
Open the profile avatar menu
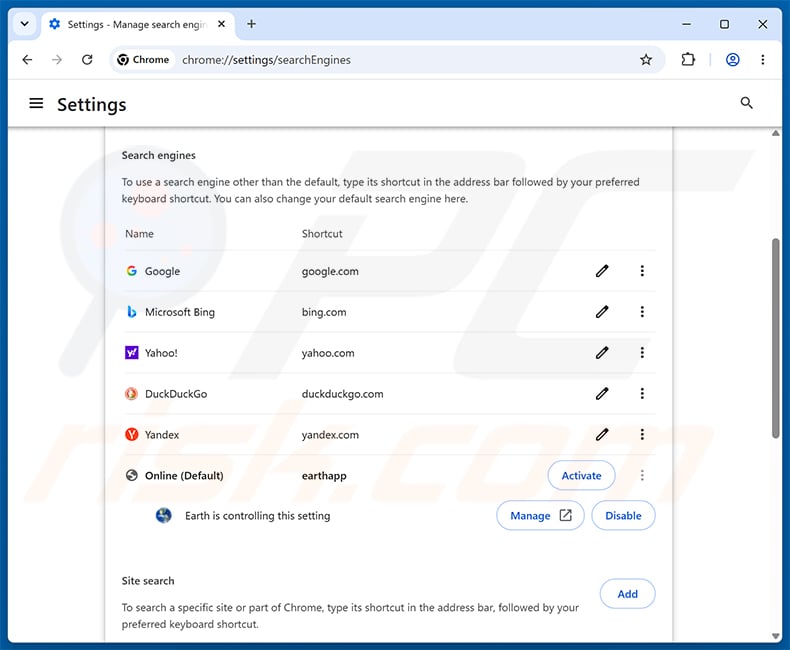[x=733, y=59]
